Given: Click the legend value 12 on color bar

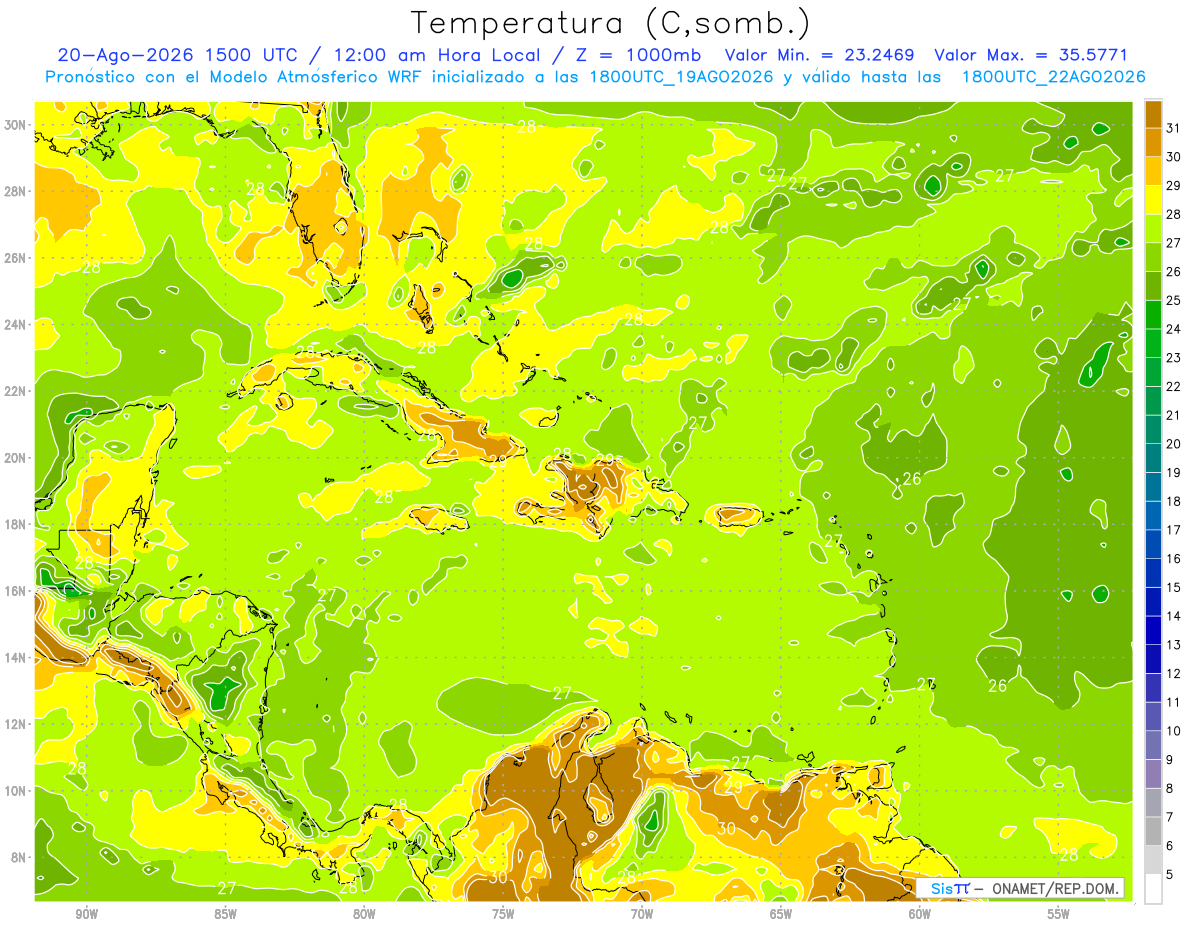Looking at the screenshot, I should tap(1173, 673).
